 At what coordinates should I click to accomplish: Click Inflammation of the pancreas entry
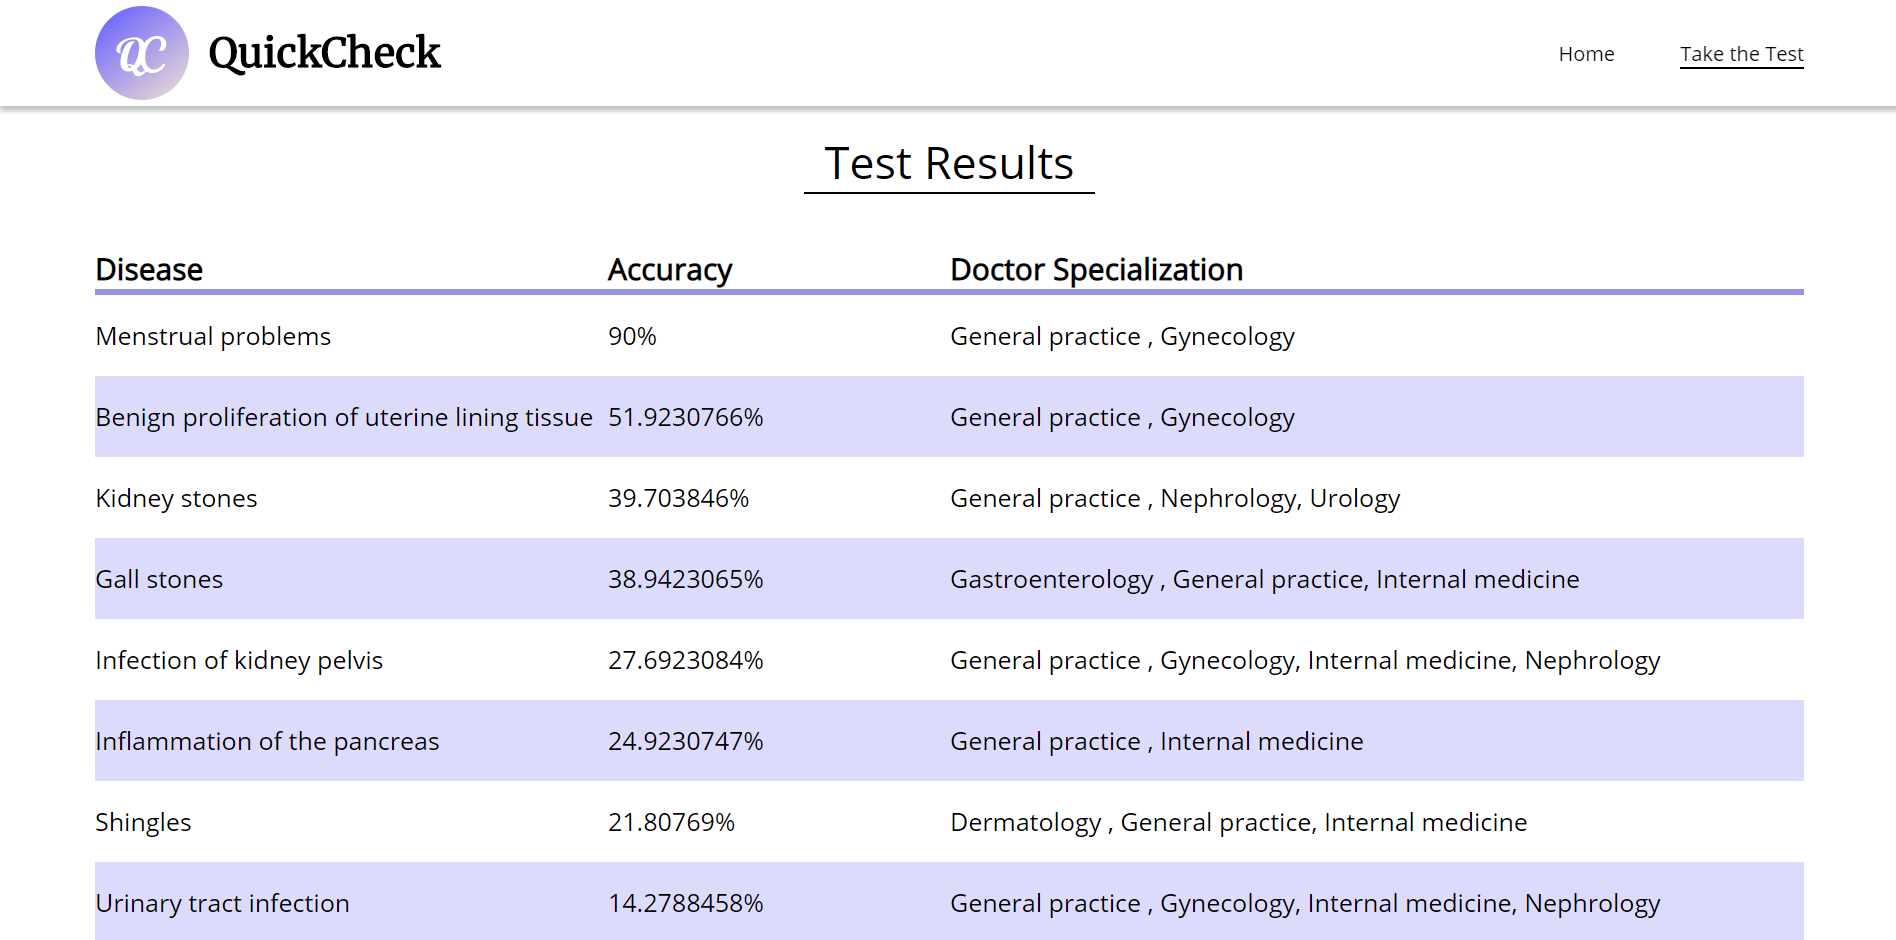[x=267, y=741]
